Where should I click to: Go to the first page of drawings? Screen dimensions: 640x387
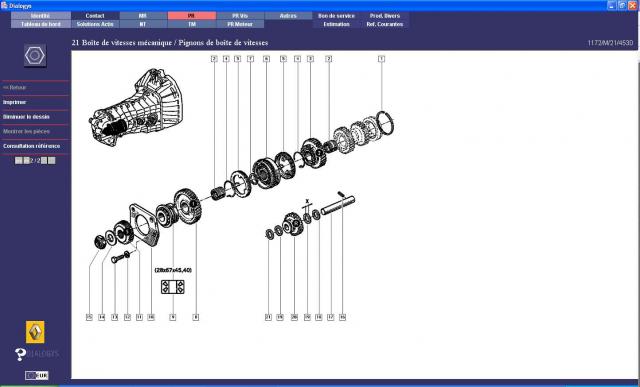[x=18, y=160]
